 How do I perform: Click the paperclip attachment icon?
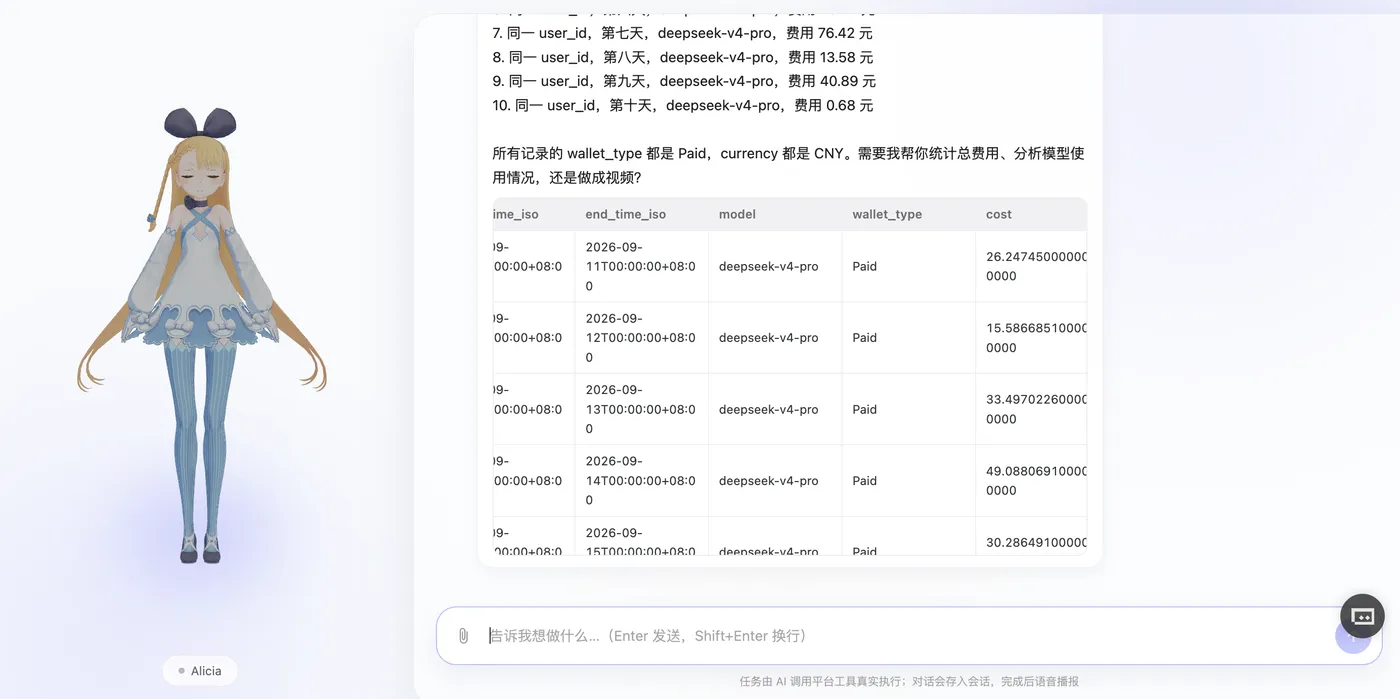pyautogui.click(x=463, y=636)
